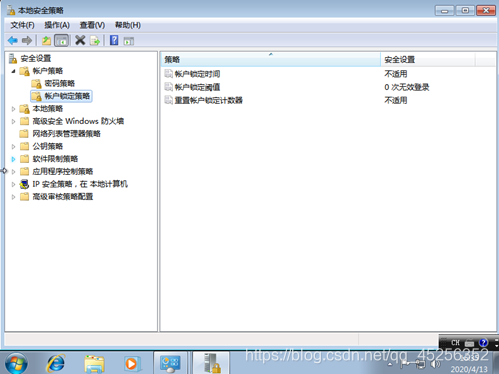Open the 帮助(H) menu
The width and height of the screenshot is (499, 374).
[128, 25]
